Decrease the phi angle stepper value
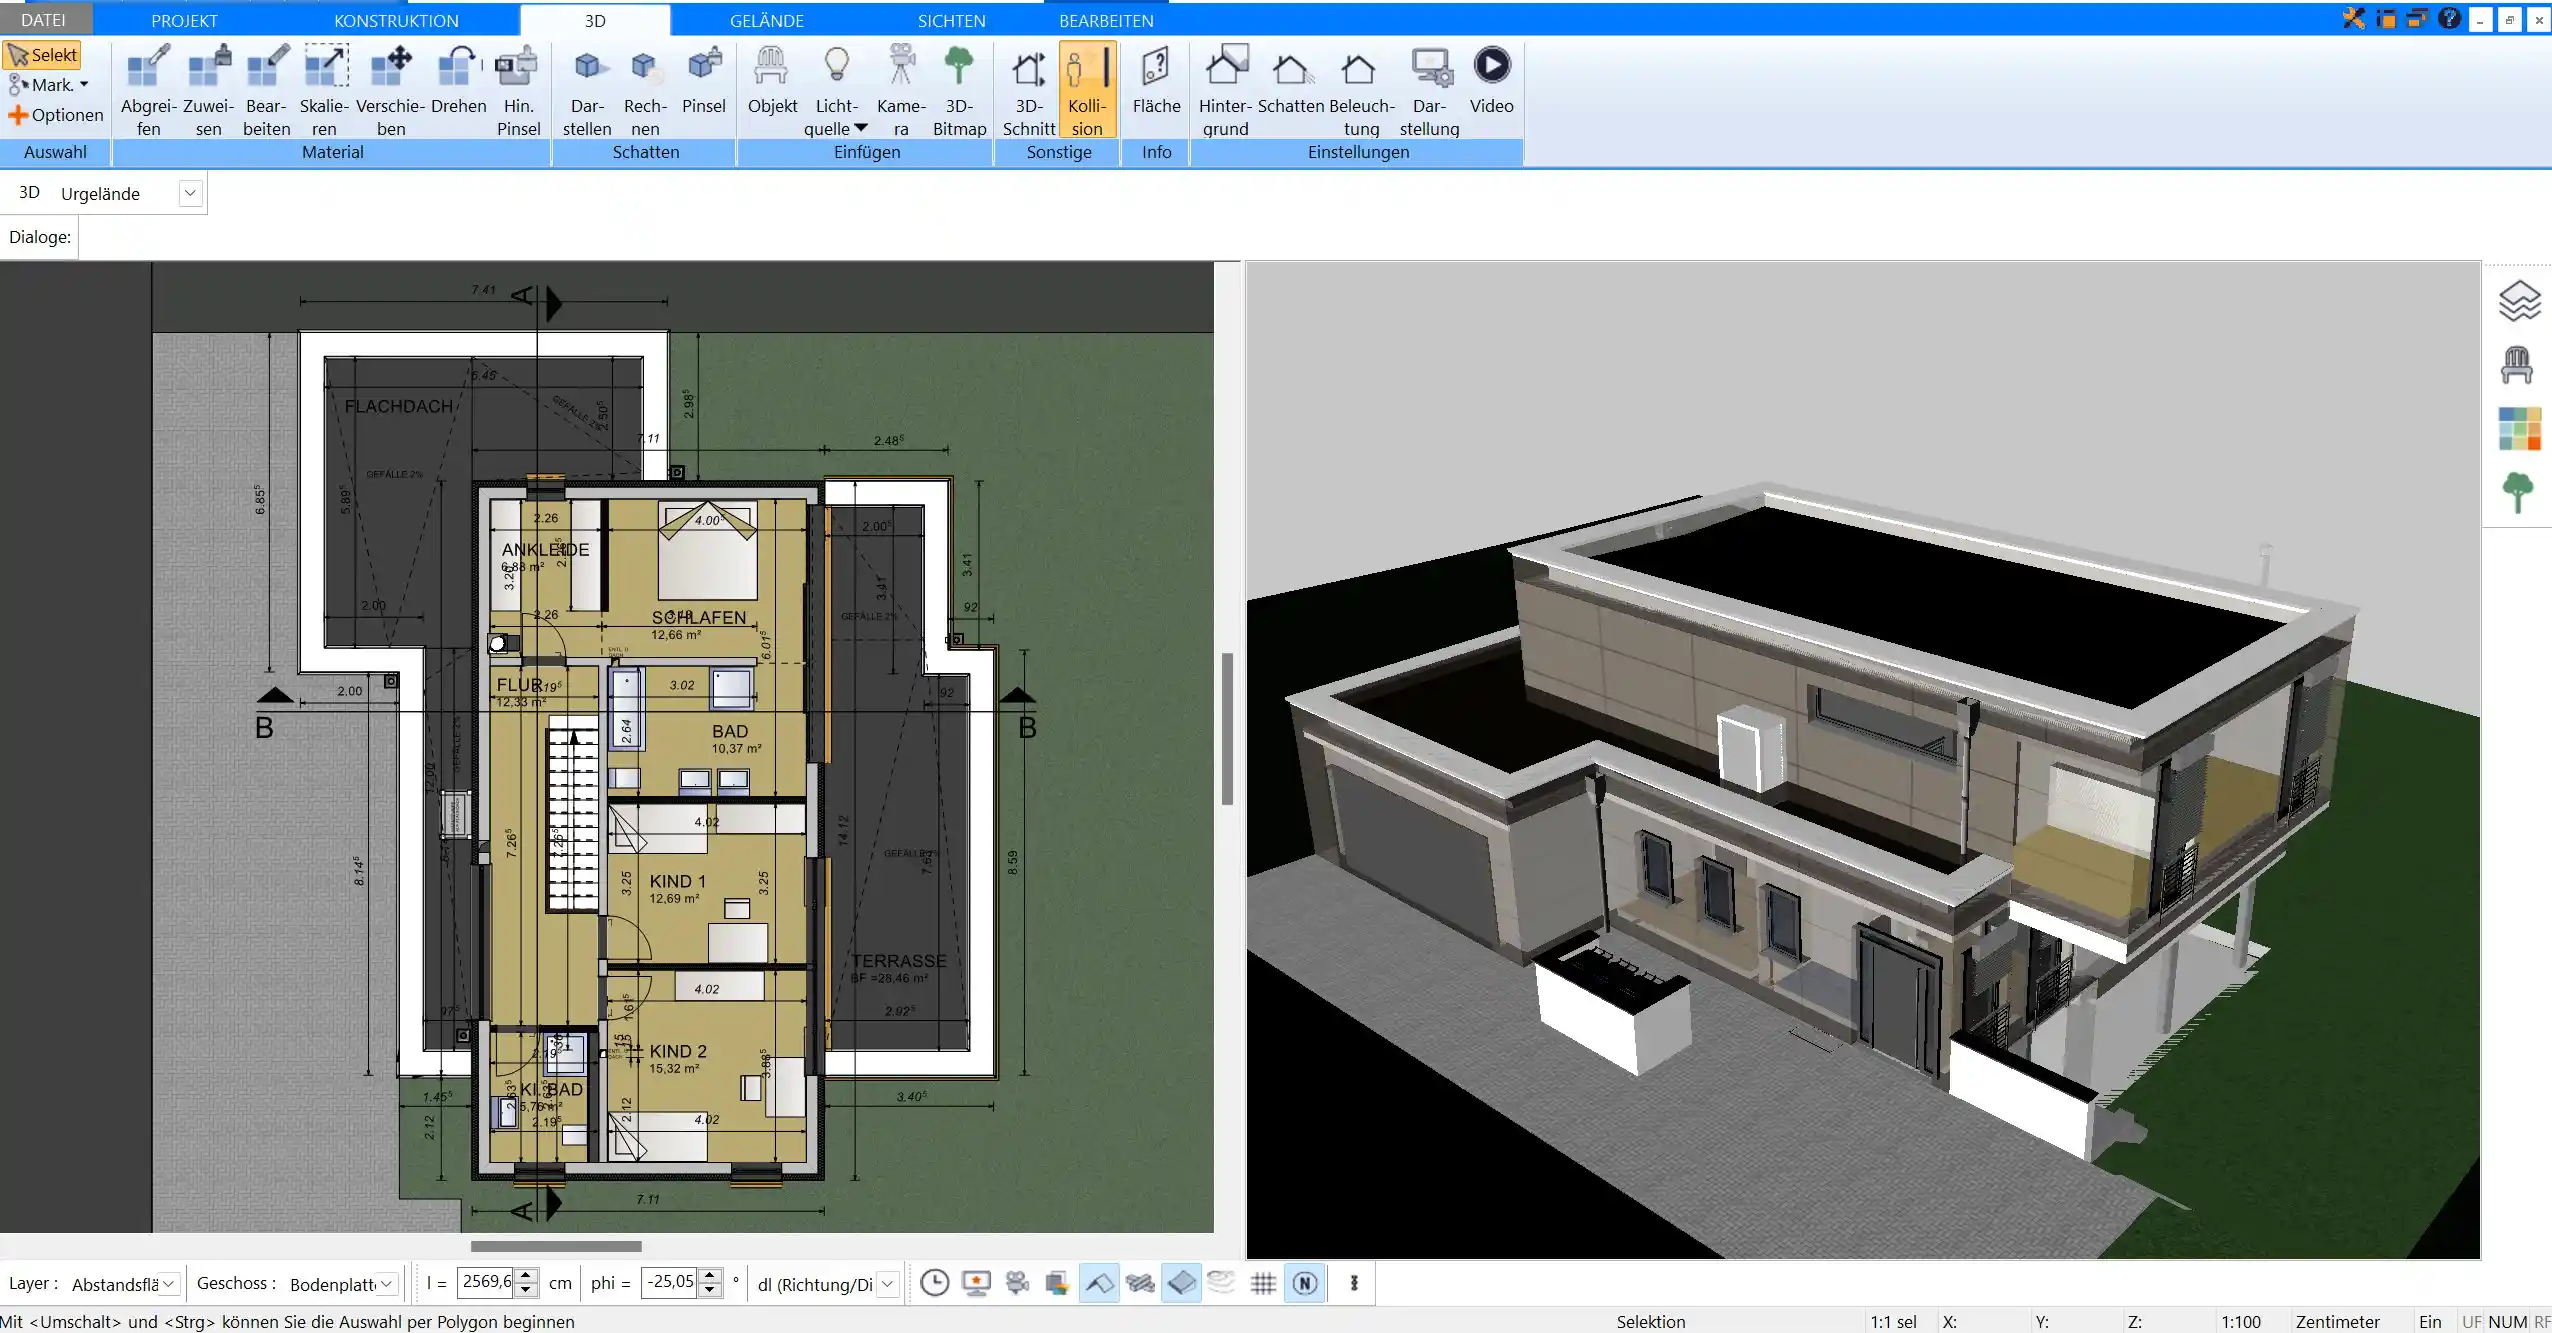The width and height of the screenshot is (2552, 1333). [x=709, y=1290]
